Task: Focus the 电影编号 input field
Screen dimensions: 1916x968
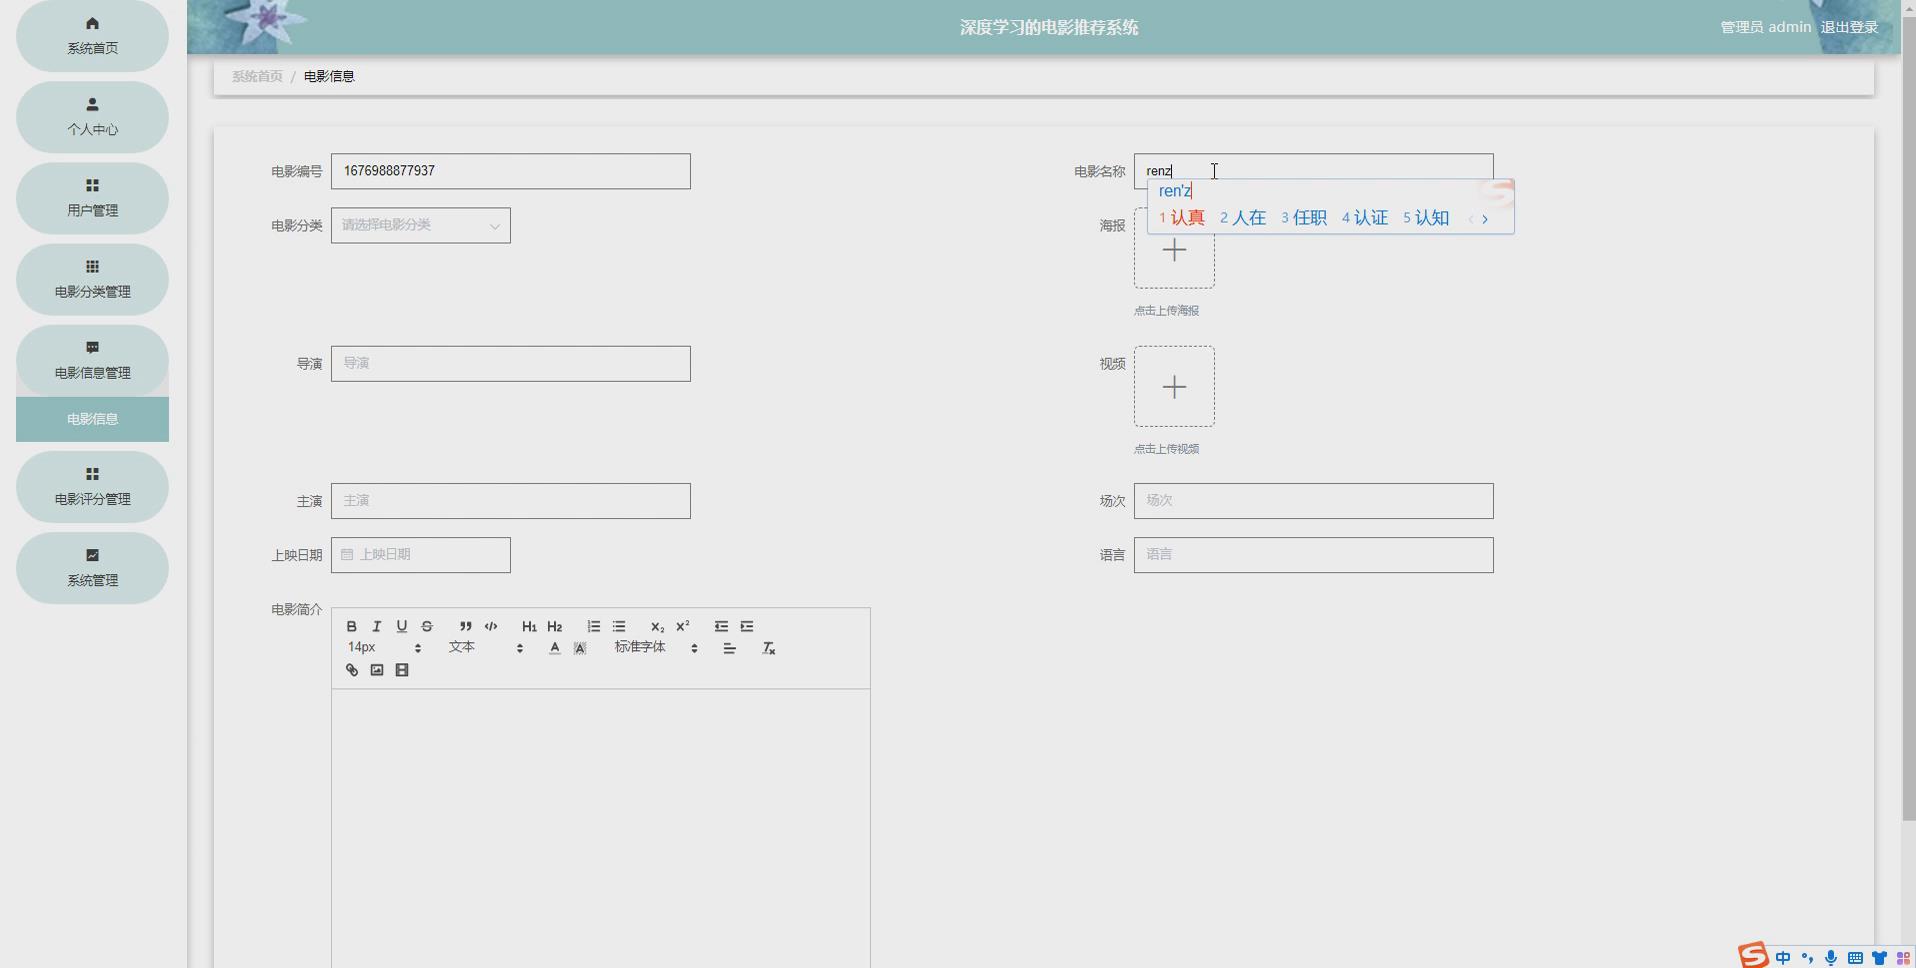Action: click(510, 171)
